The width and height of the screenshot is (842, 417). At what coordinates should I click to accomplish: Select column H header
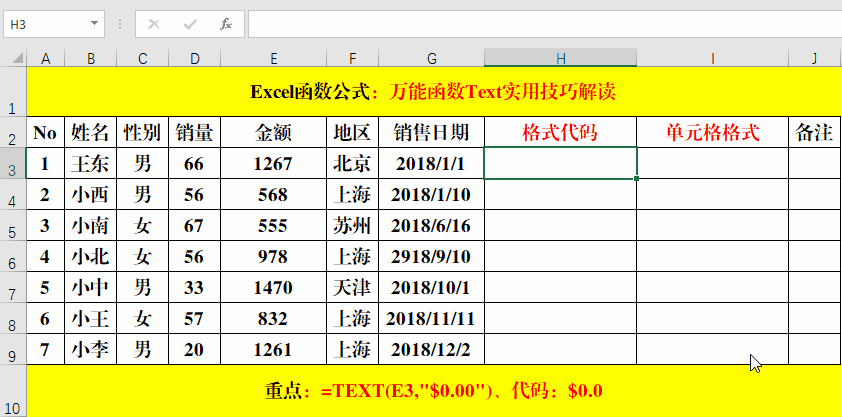(561, 58)
